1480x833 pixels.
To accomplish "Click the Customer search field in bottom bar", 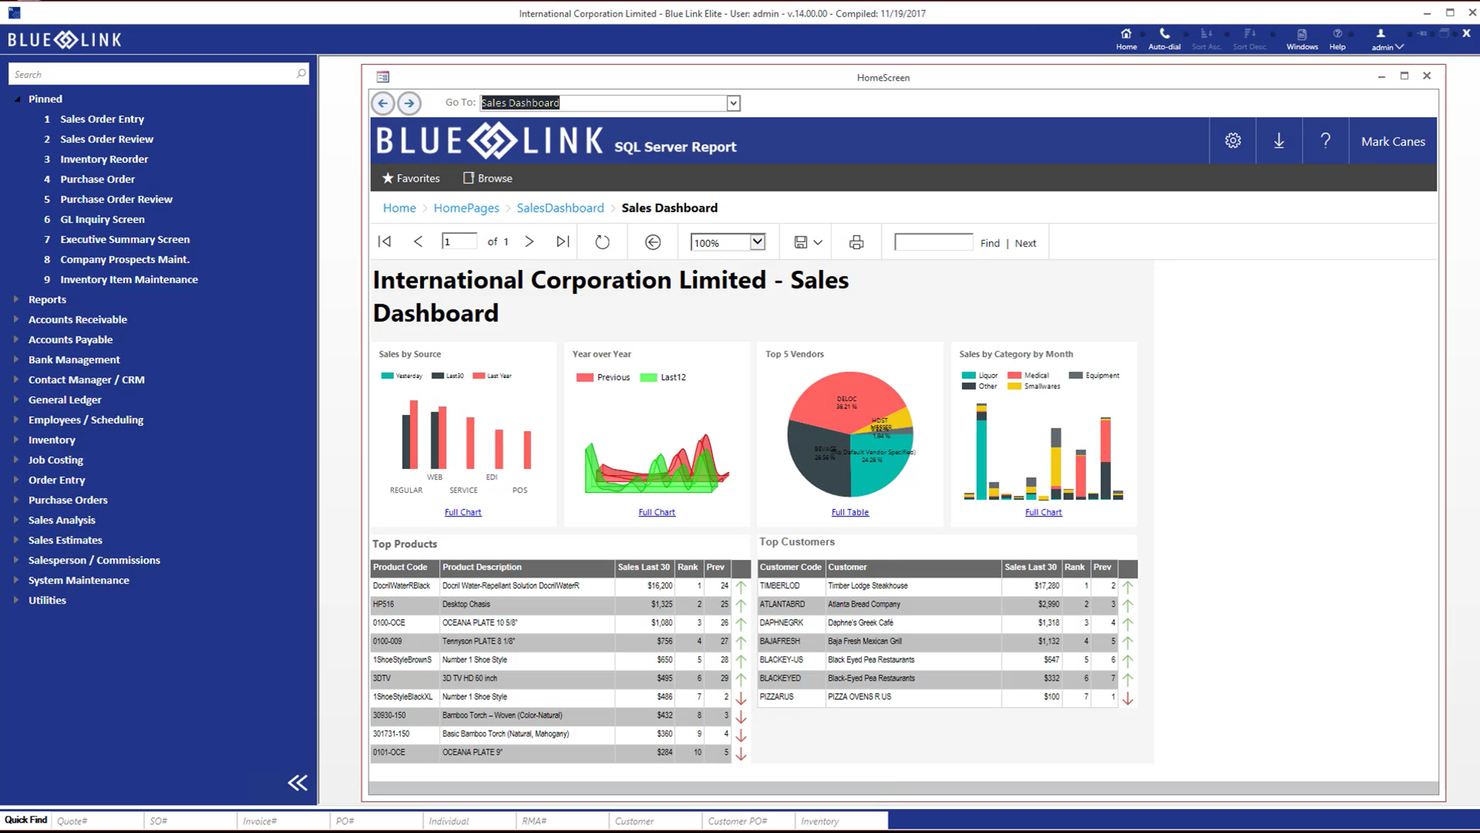I will pyautogui.click(x=655, y=820).
